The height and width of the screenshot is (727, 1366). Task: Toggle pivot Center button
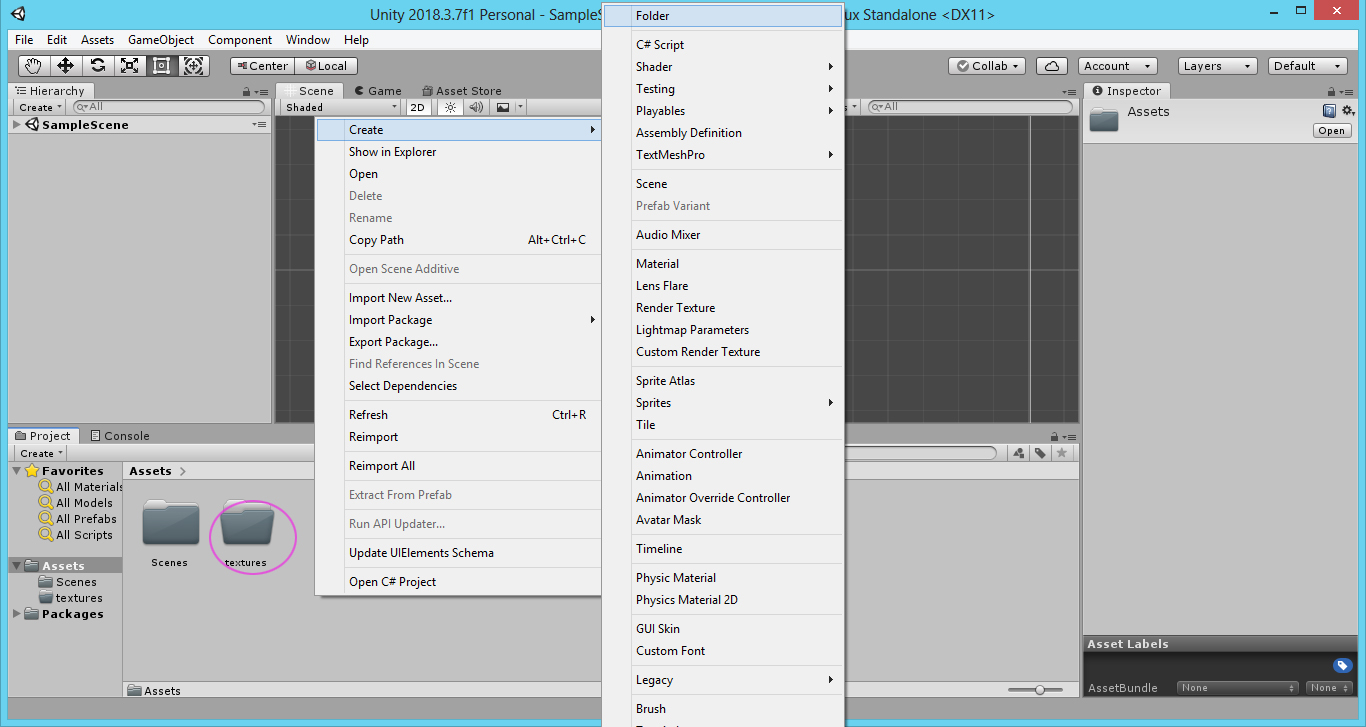click(262, 66)
